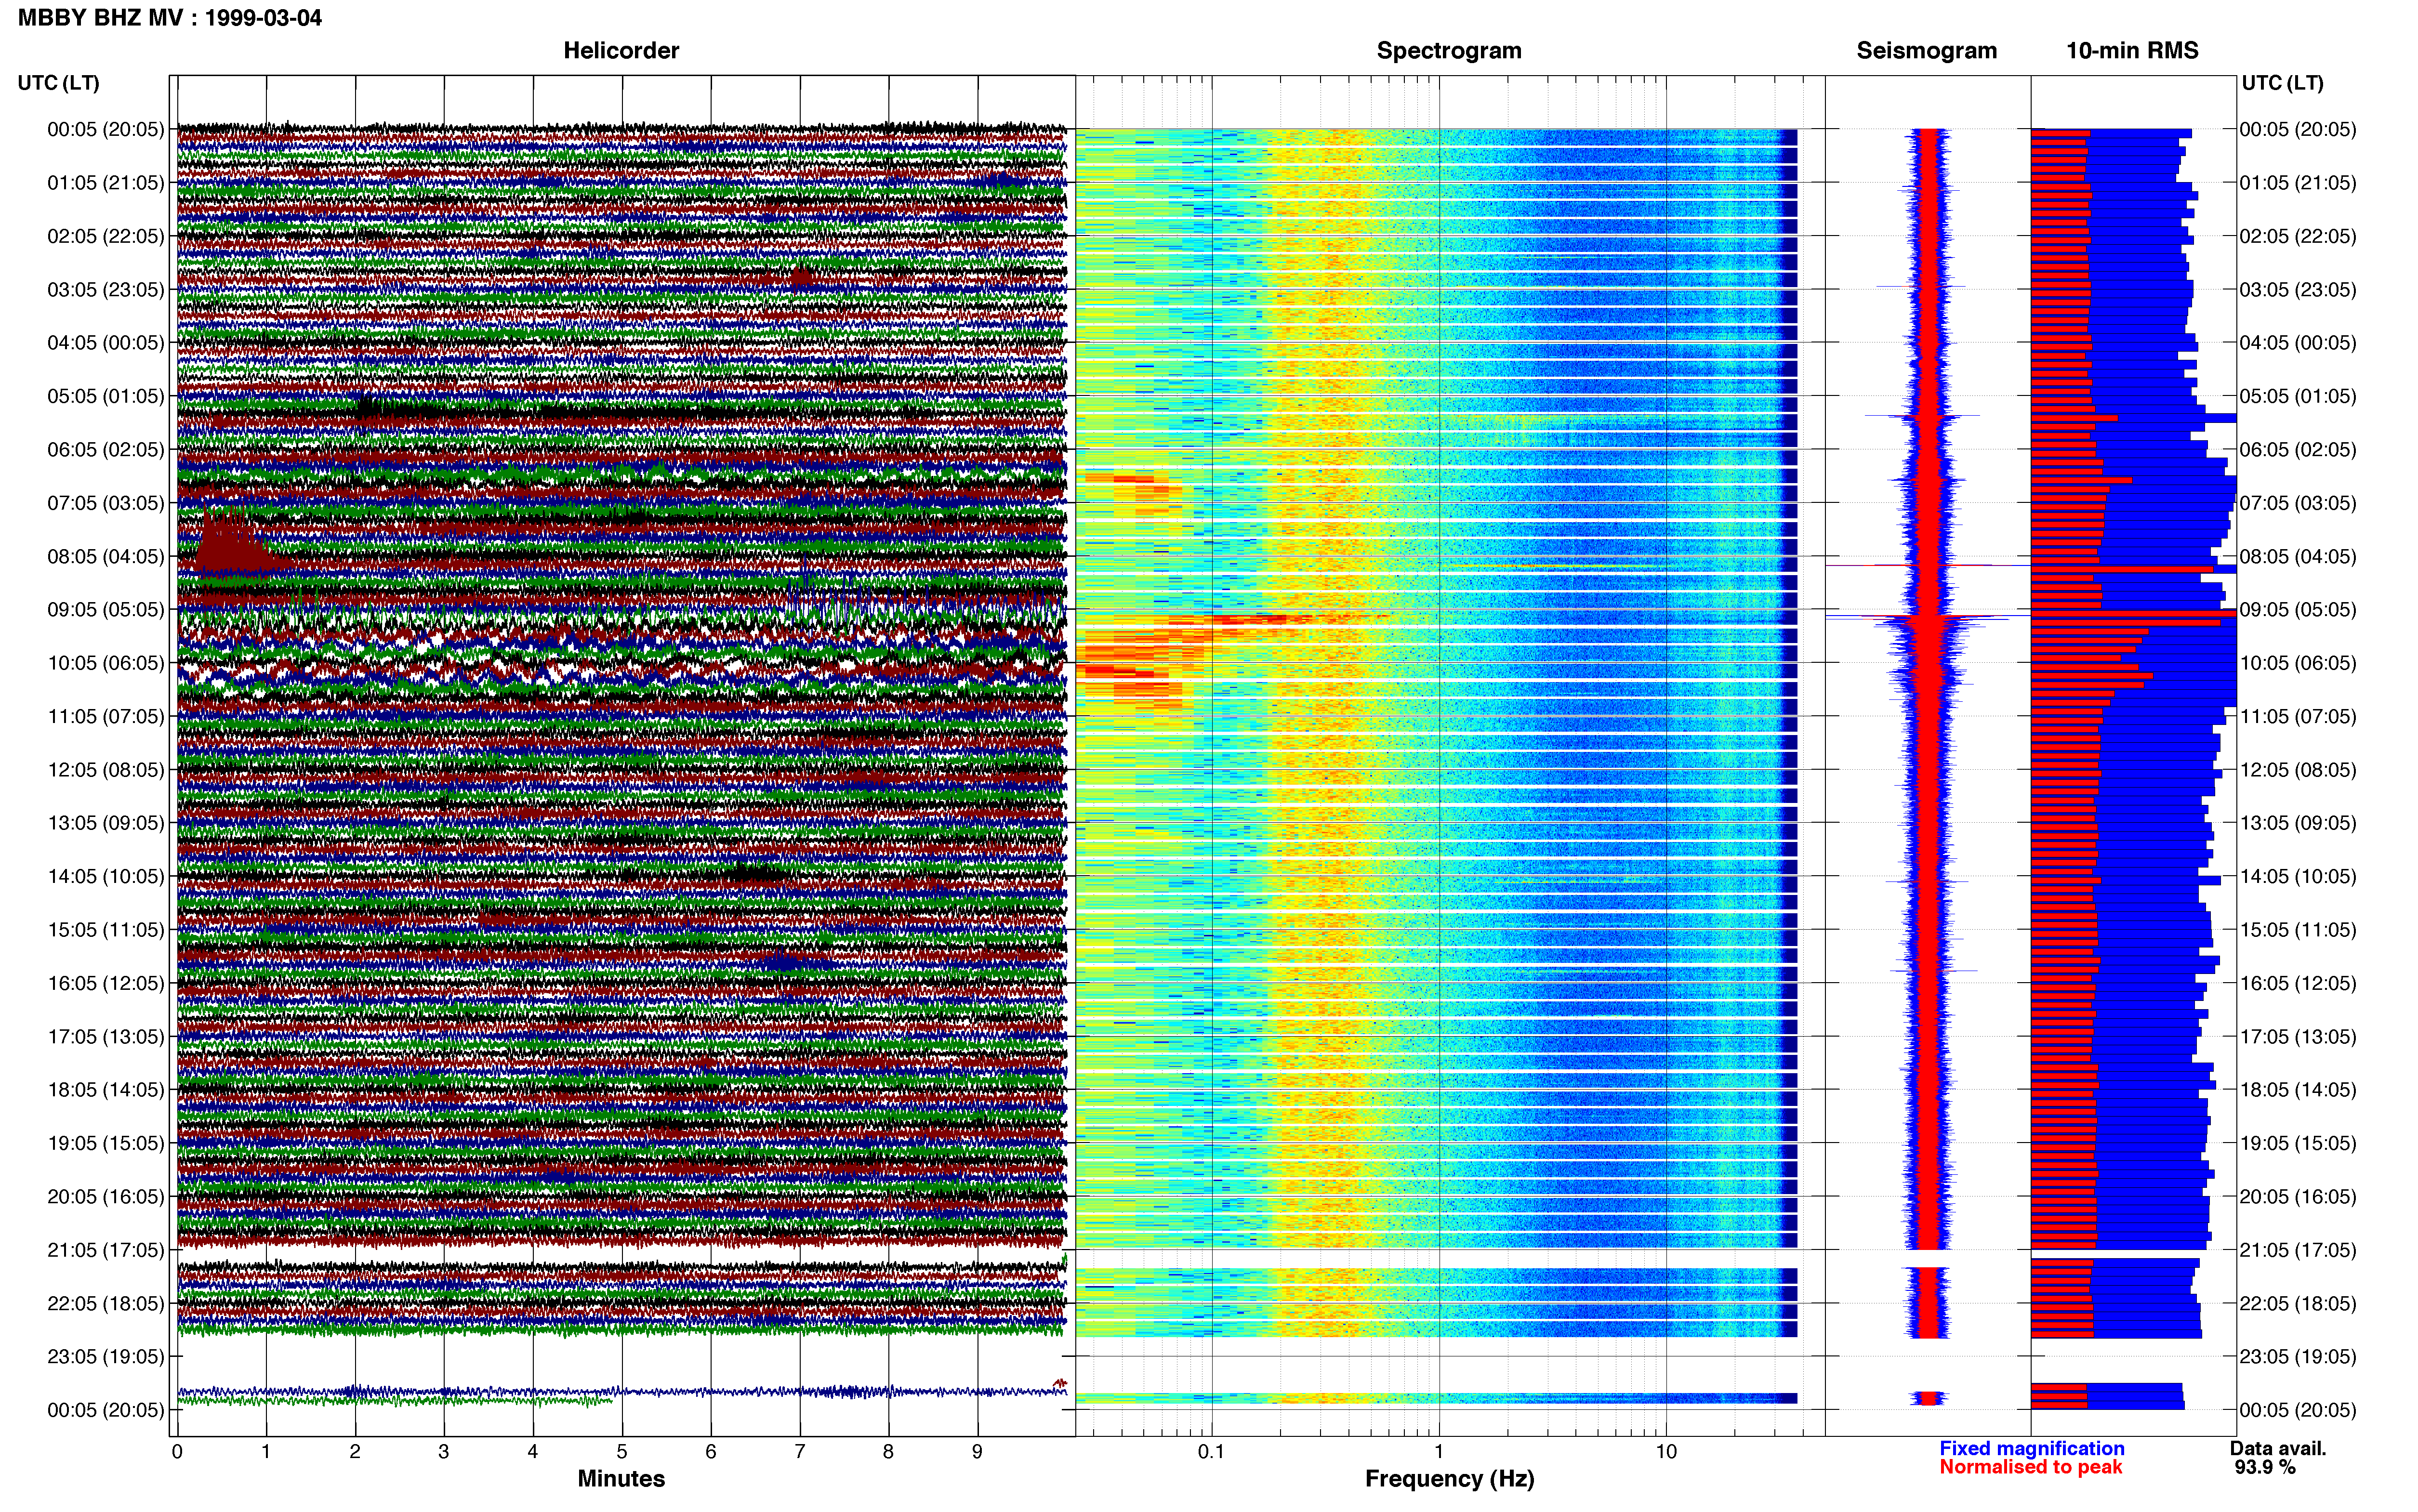Click the right 12:05 (08:05) time label
2418x1512 pixels.
(2298, 770)
